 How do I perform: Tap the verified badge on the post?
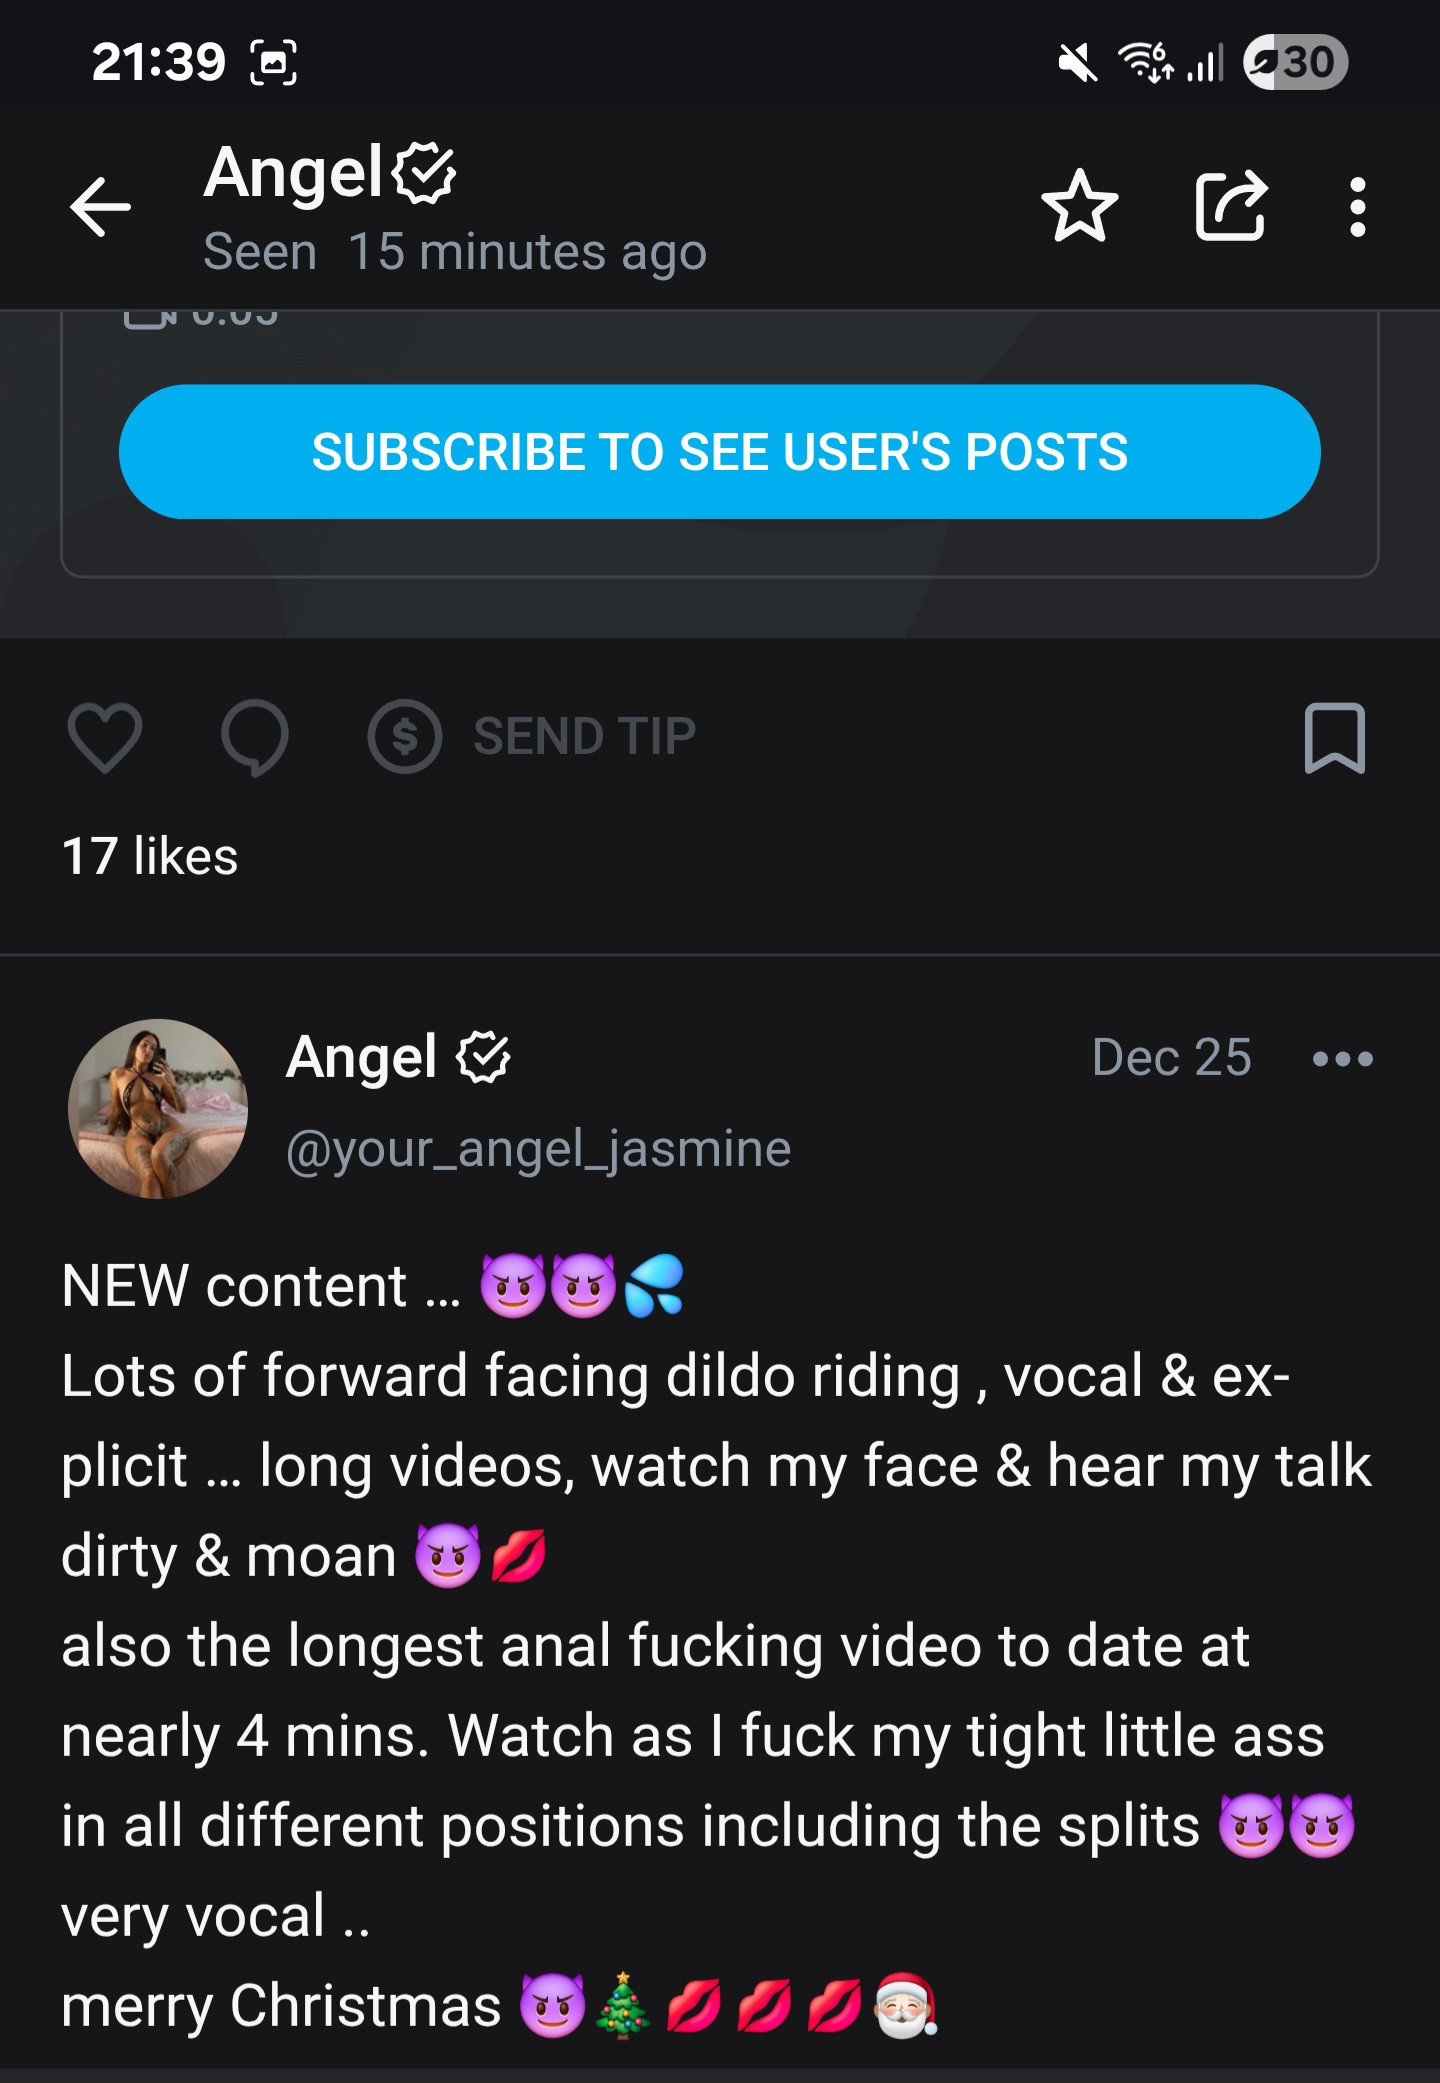(x=483, y=1058)
